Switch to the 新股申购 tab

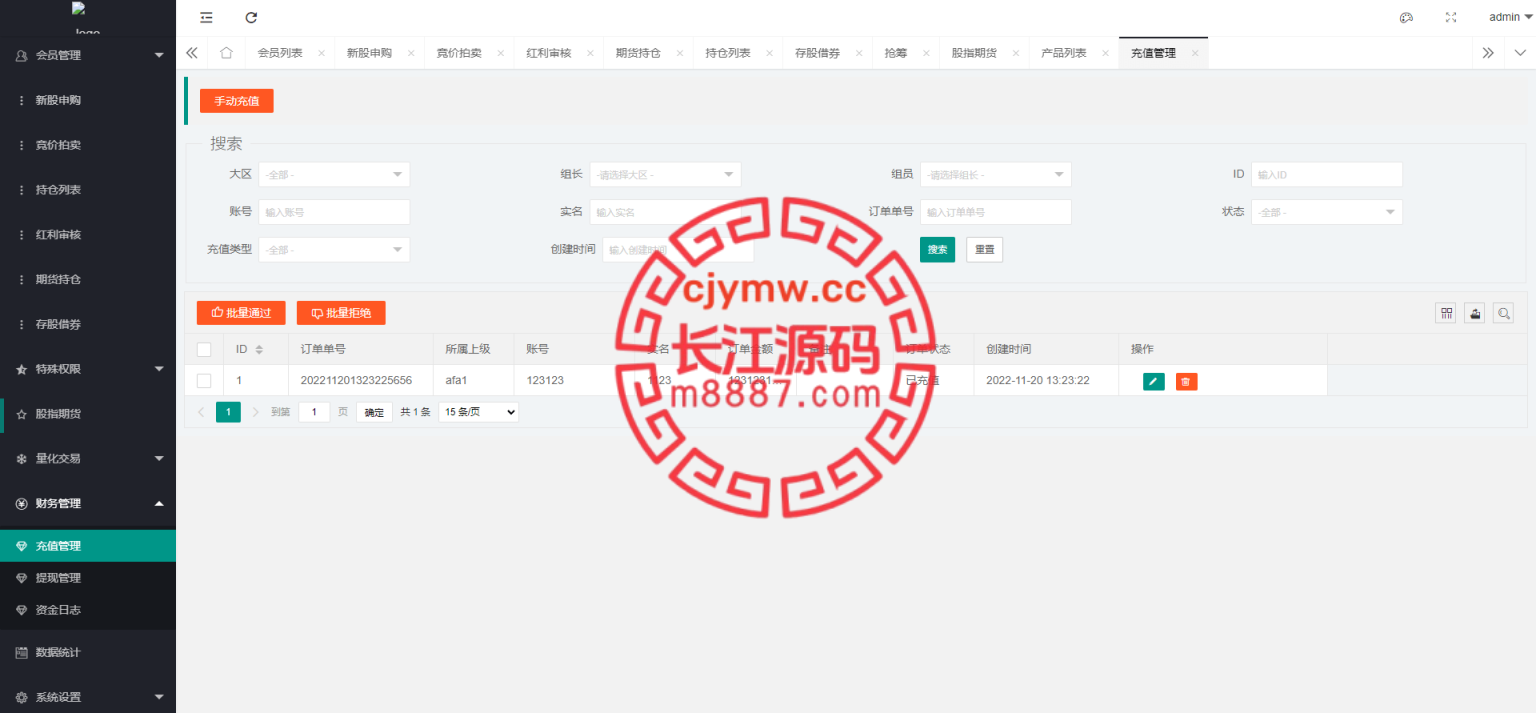369,53
